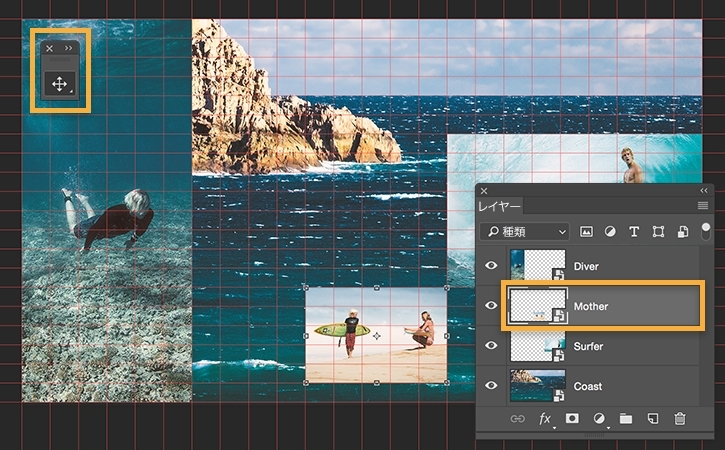Hide the Coast layer
Viewport: 725px width, 450px height.
(491, 385)
